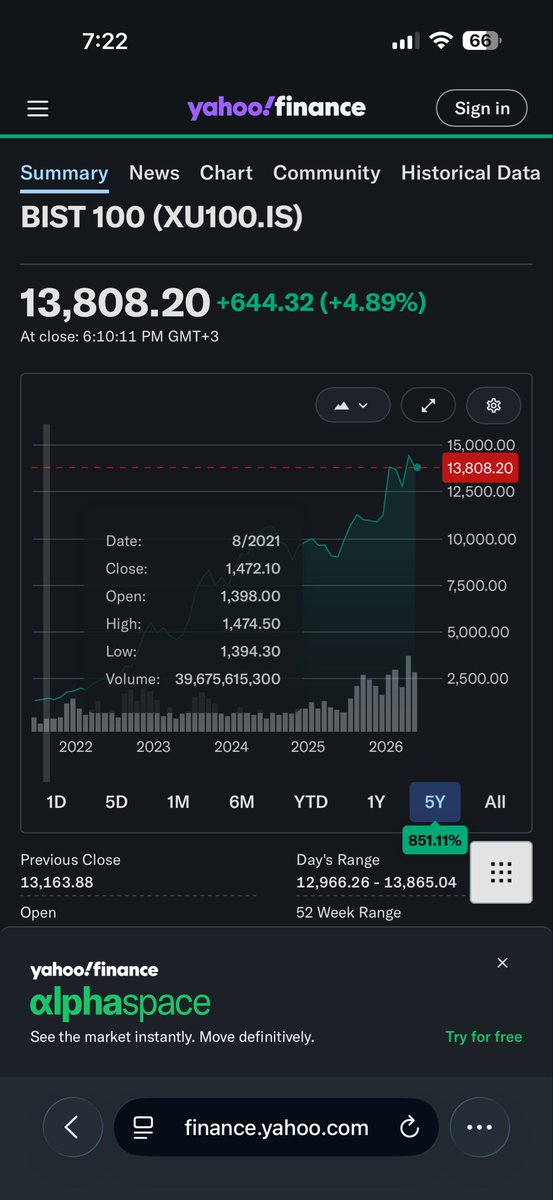
Task: Select the All time range
Action: click(x=495, y=802)
